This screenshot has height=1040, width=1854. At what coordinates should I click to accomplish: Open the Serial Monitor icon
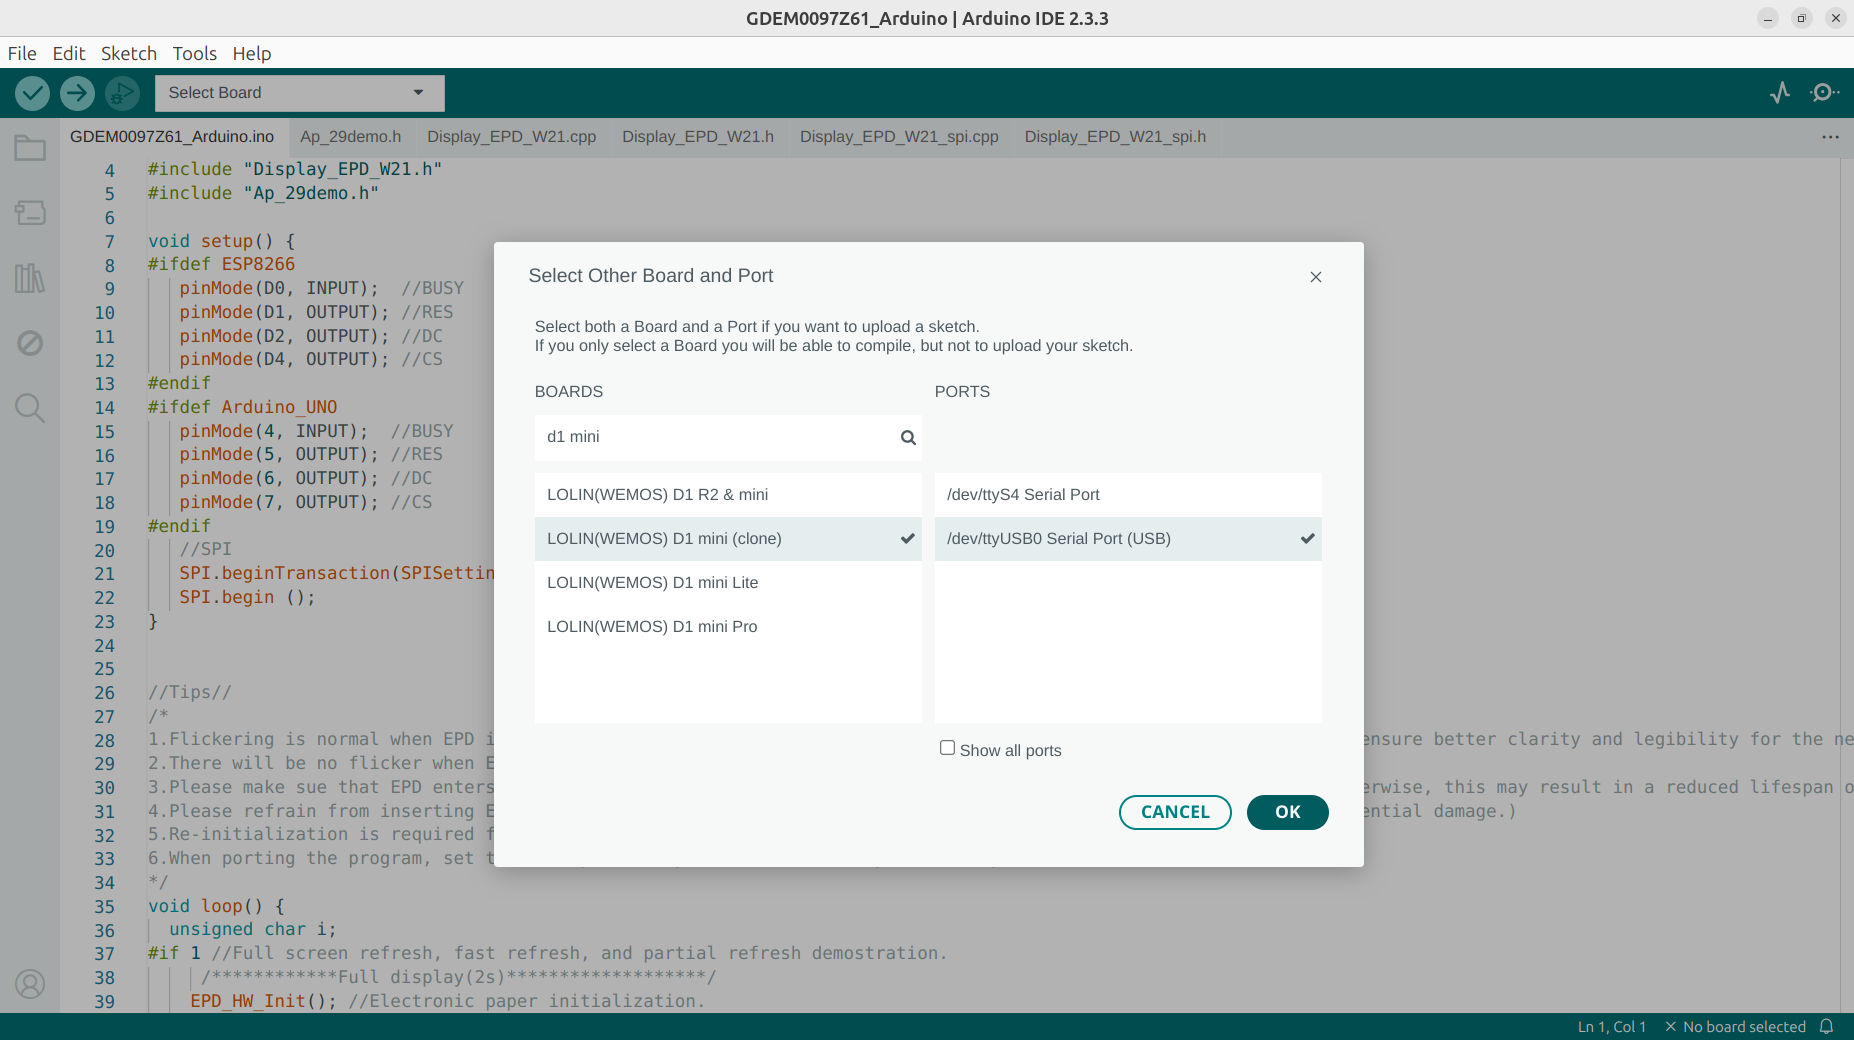pos(1824,93)
